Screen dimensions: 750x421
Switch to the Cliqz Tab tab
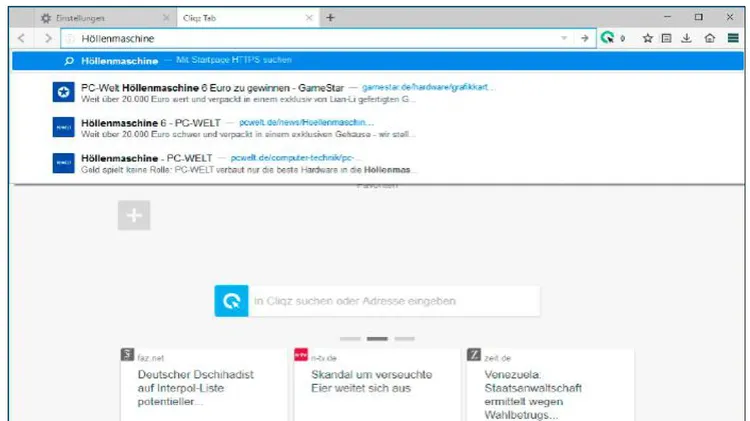tap(248, 18)
